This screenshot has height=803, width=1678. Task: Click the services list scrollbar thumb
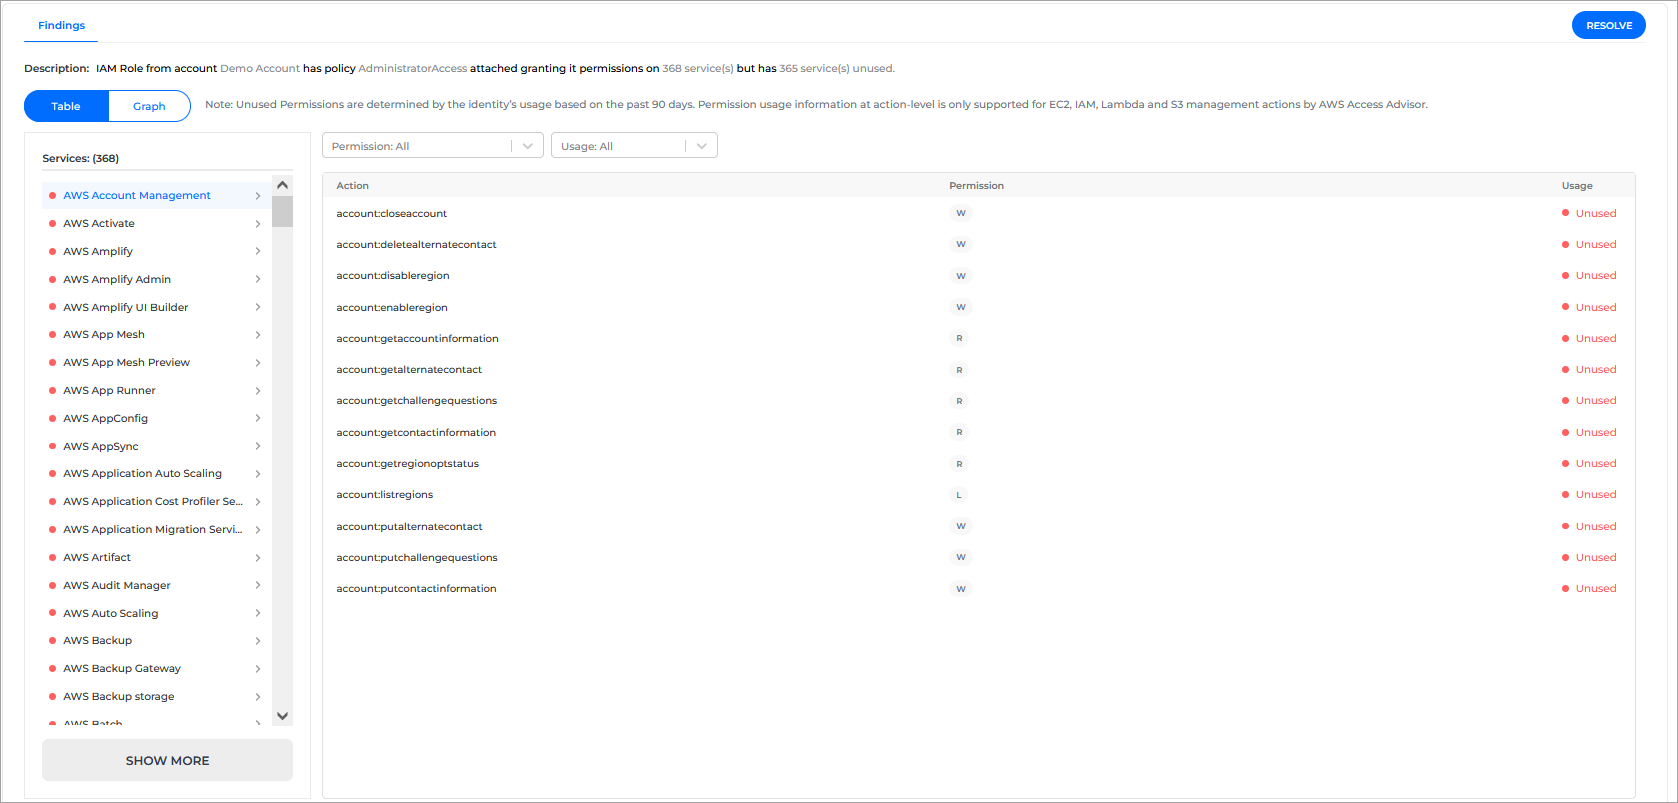click(x=282, y=212)
